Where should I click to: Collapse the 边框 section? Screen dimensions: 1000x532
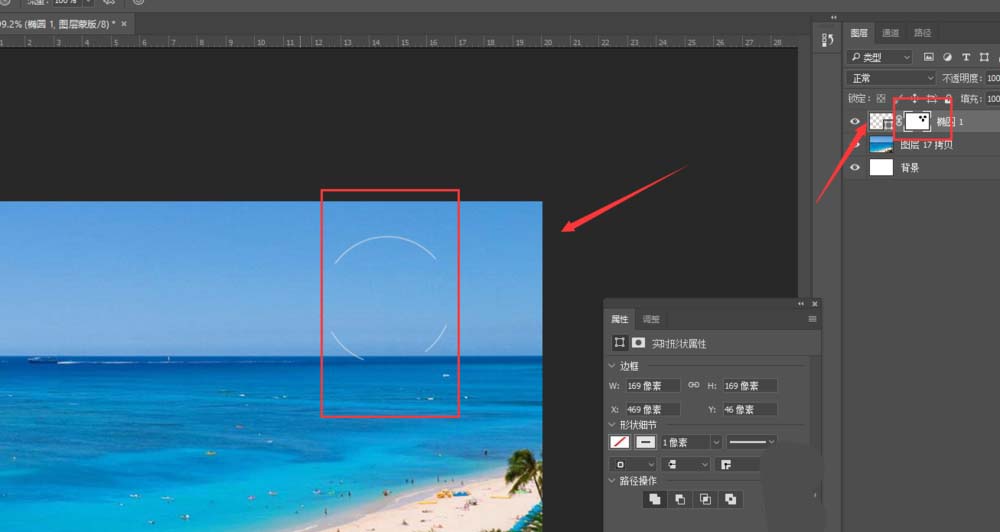tap(613, 366)
